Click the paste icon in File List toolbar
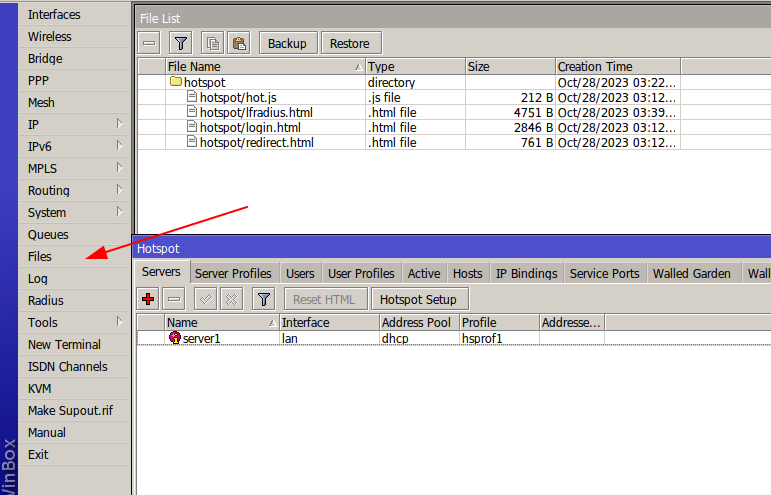 click(238, 43)
